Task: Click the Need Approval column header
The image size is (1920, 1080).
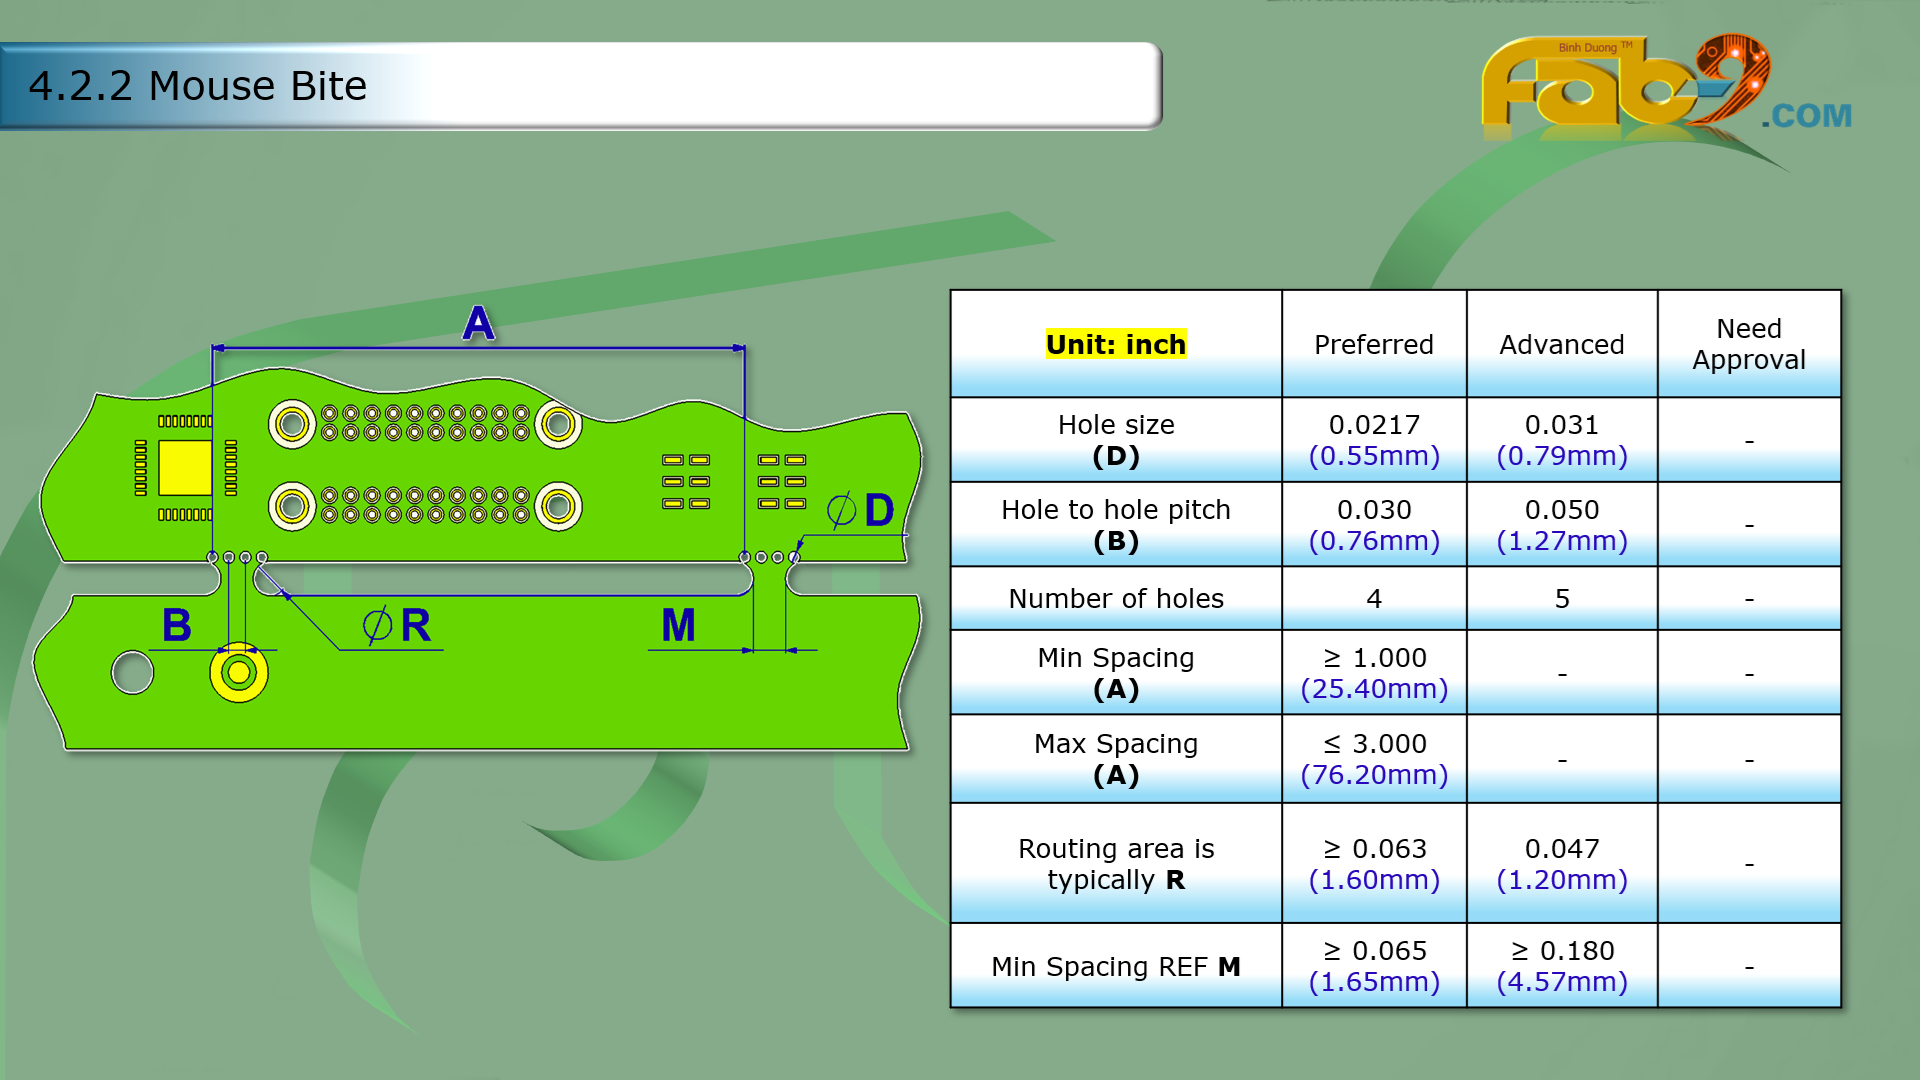Action: coord(1748,344)
